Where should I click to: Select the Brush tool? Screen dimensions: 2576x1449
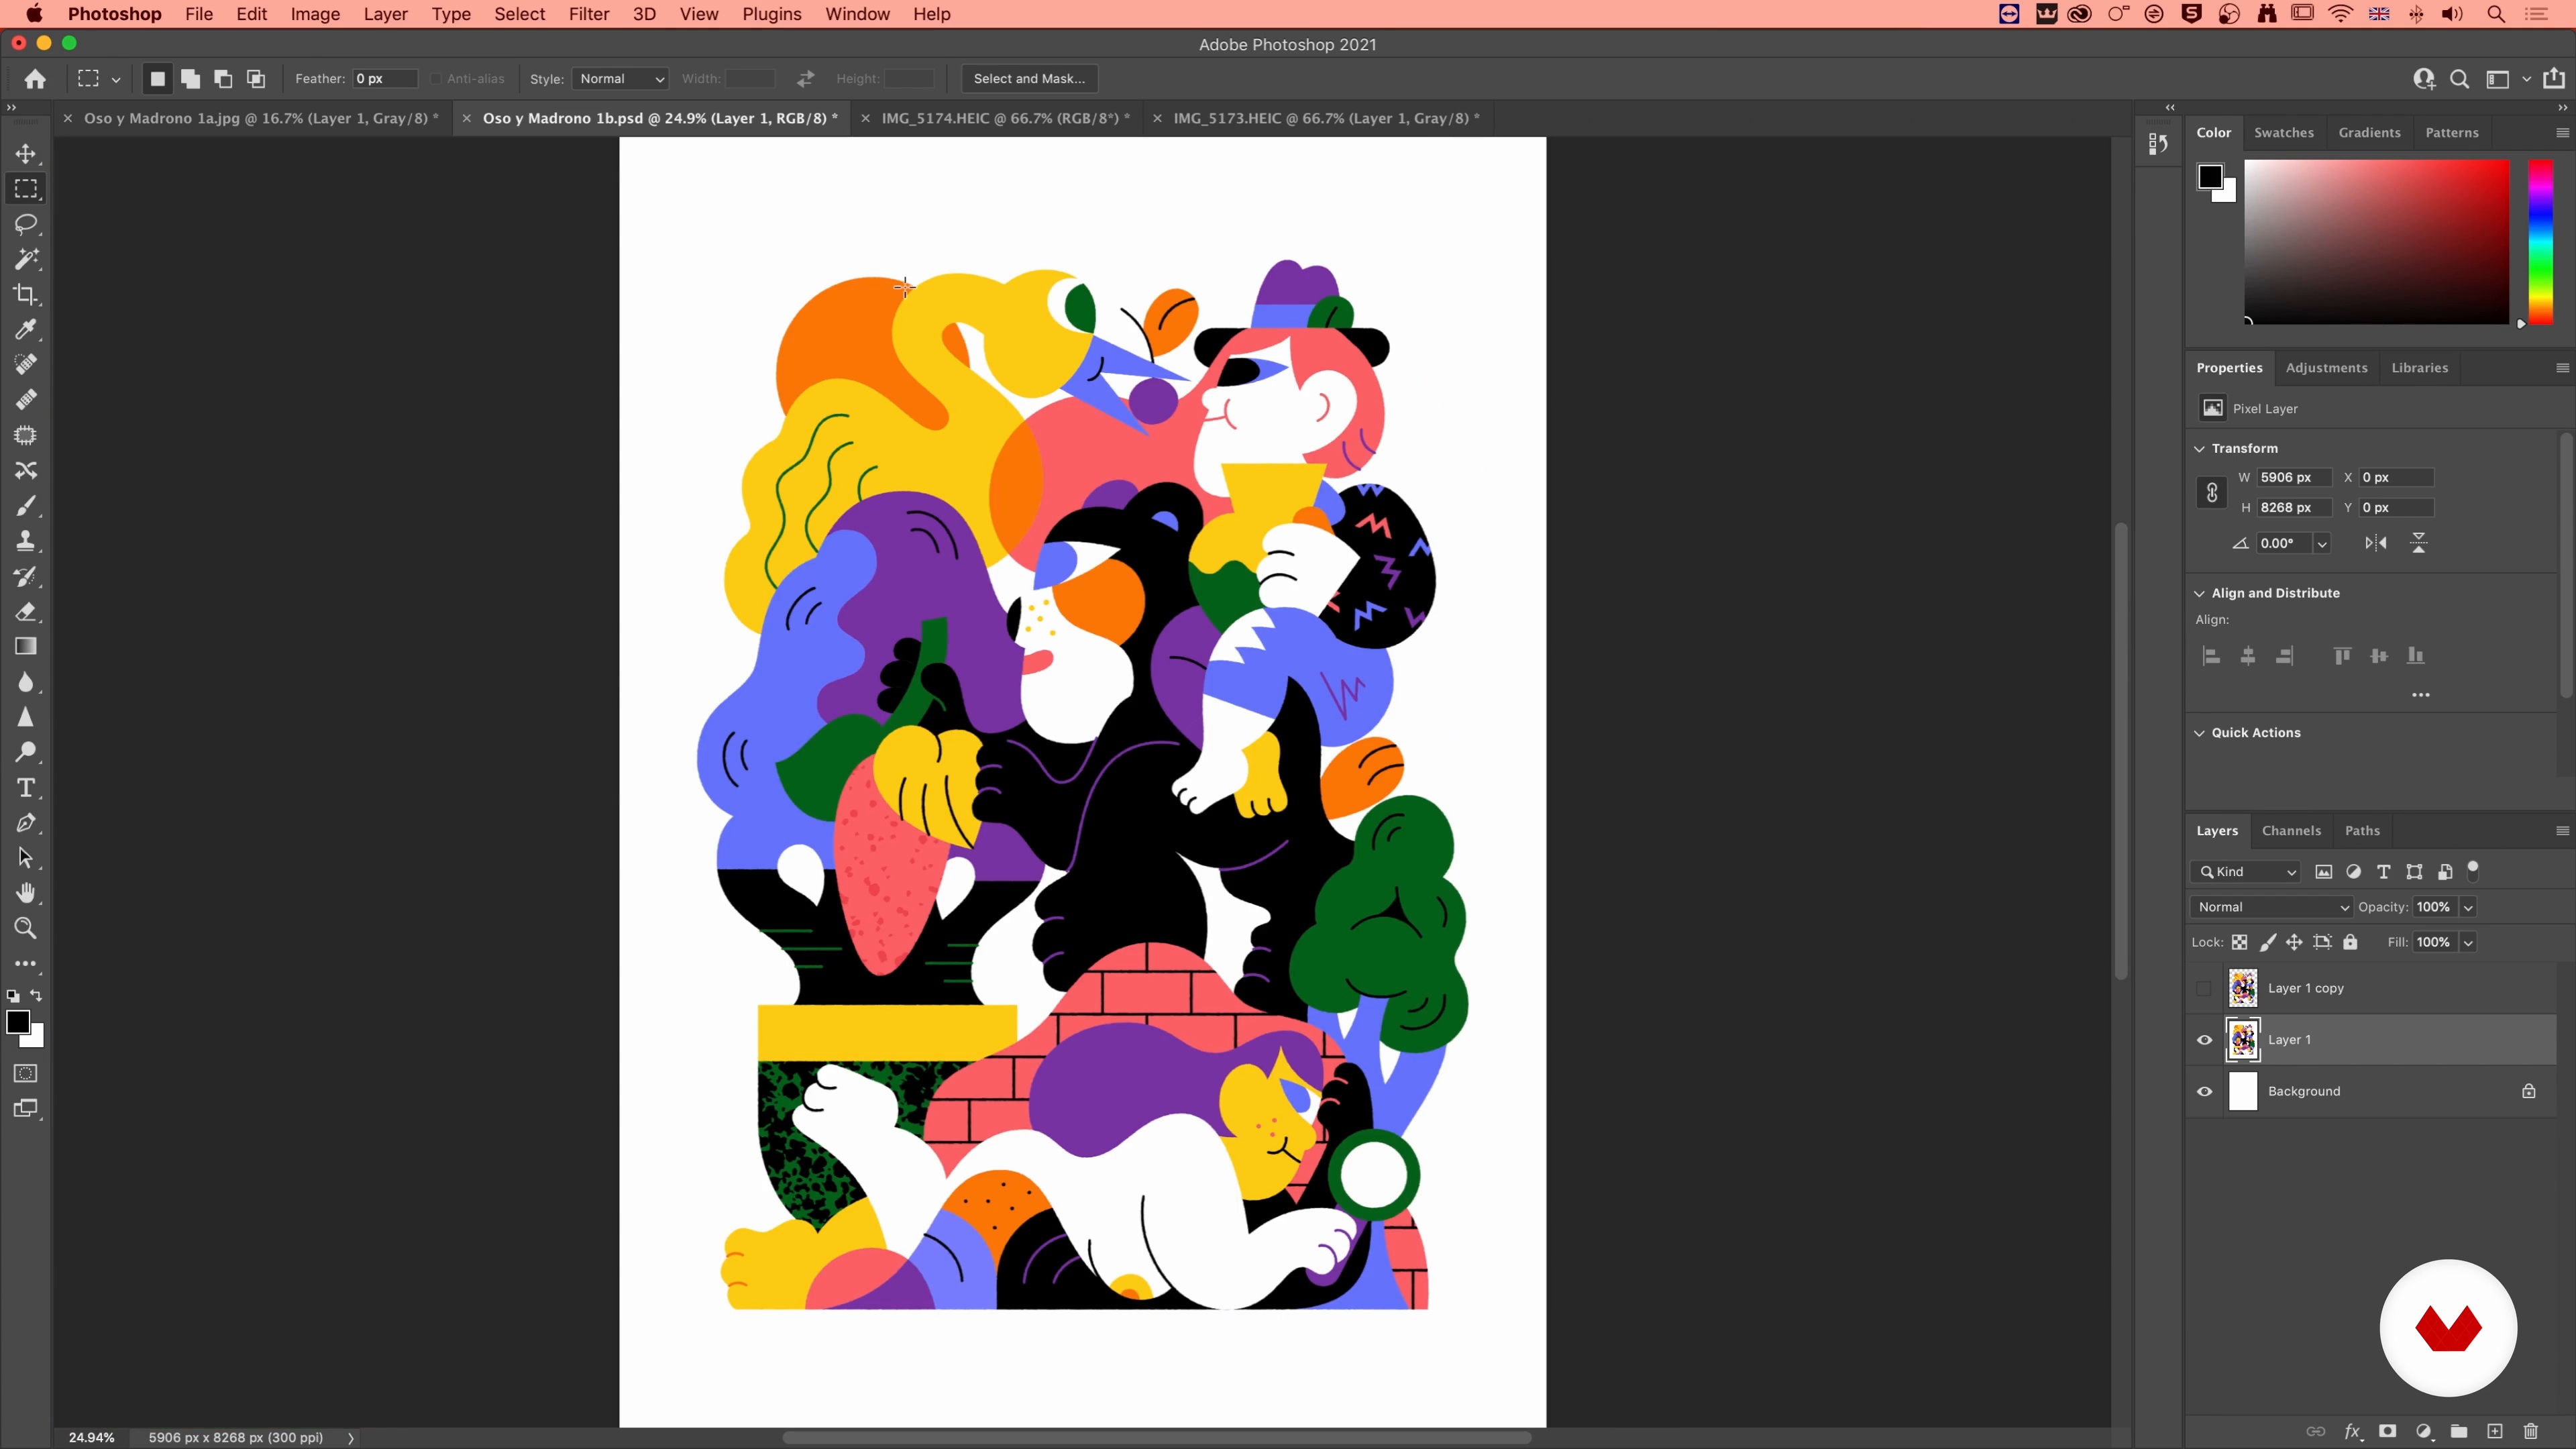pos(26,506)
